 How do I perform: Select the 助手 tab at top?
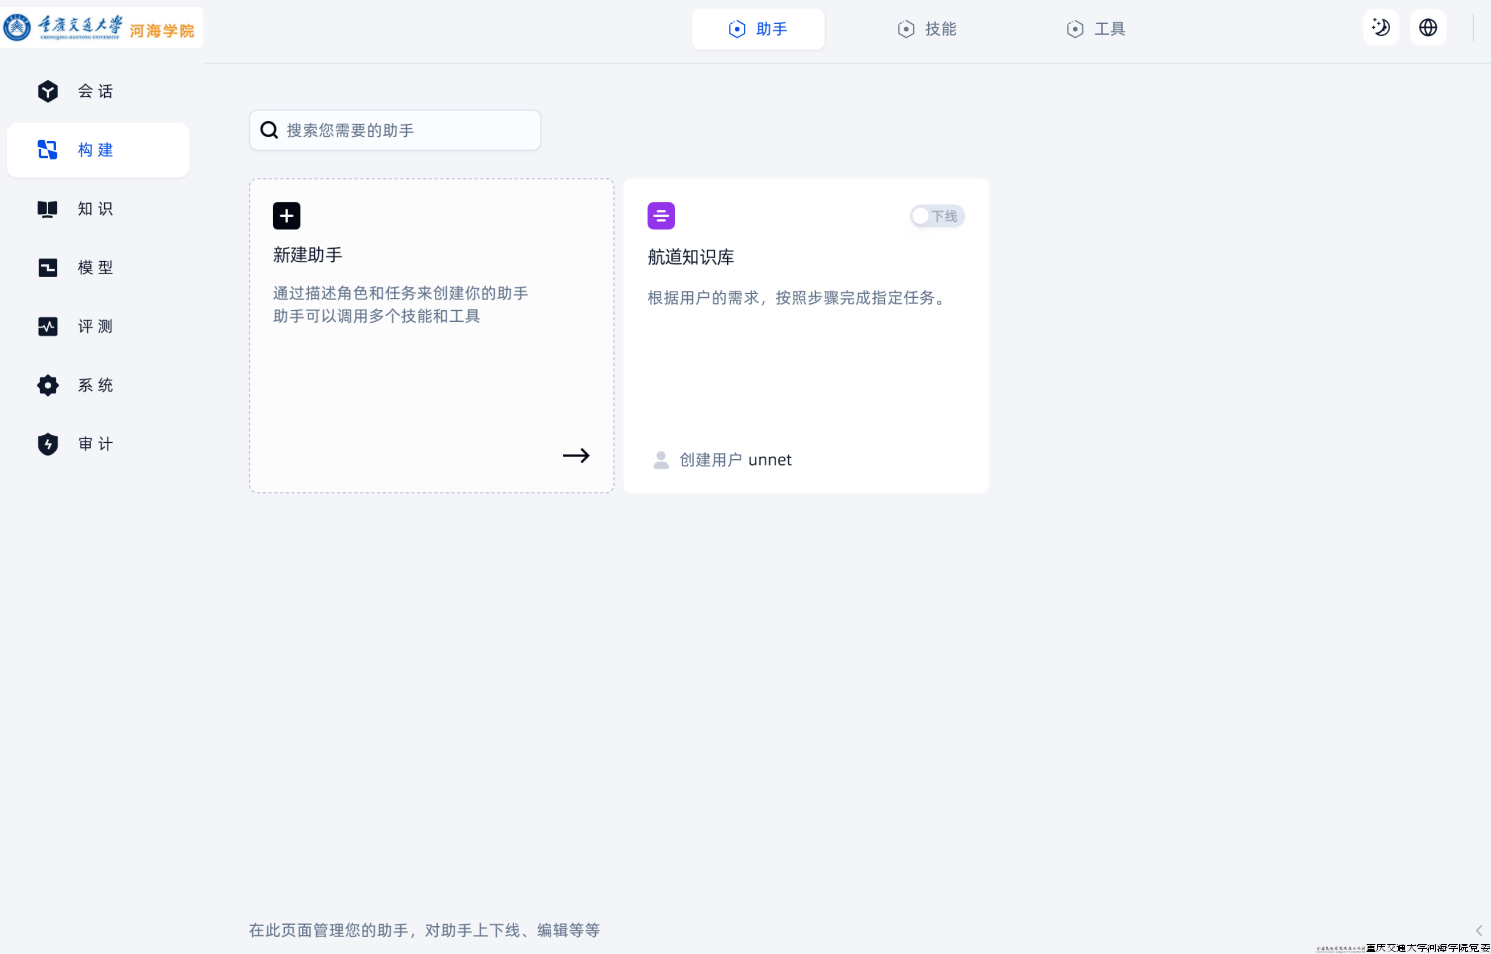758,29
